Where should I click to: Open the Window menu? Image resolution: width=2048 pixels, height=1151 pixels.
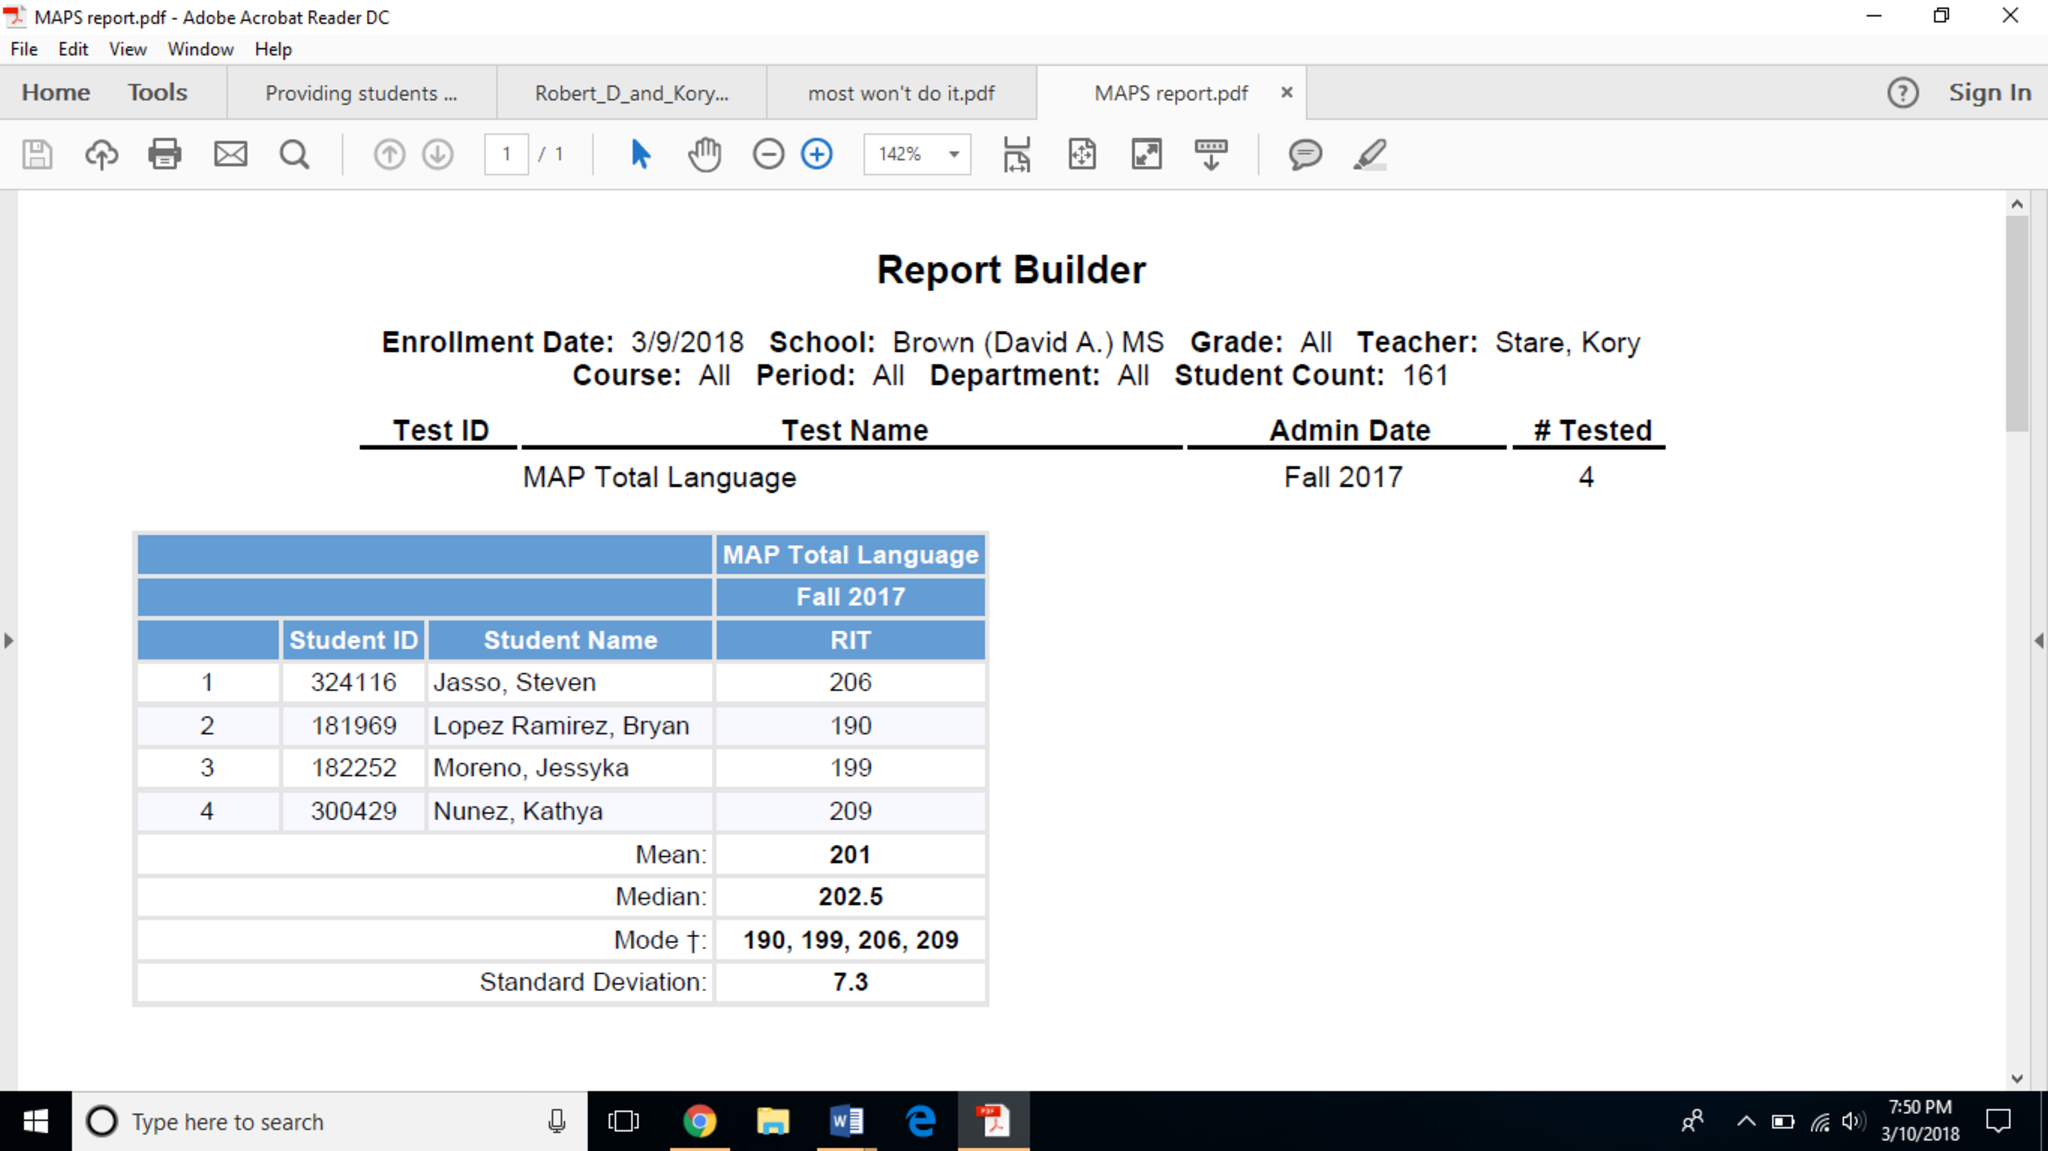200,49
